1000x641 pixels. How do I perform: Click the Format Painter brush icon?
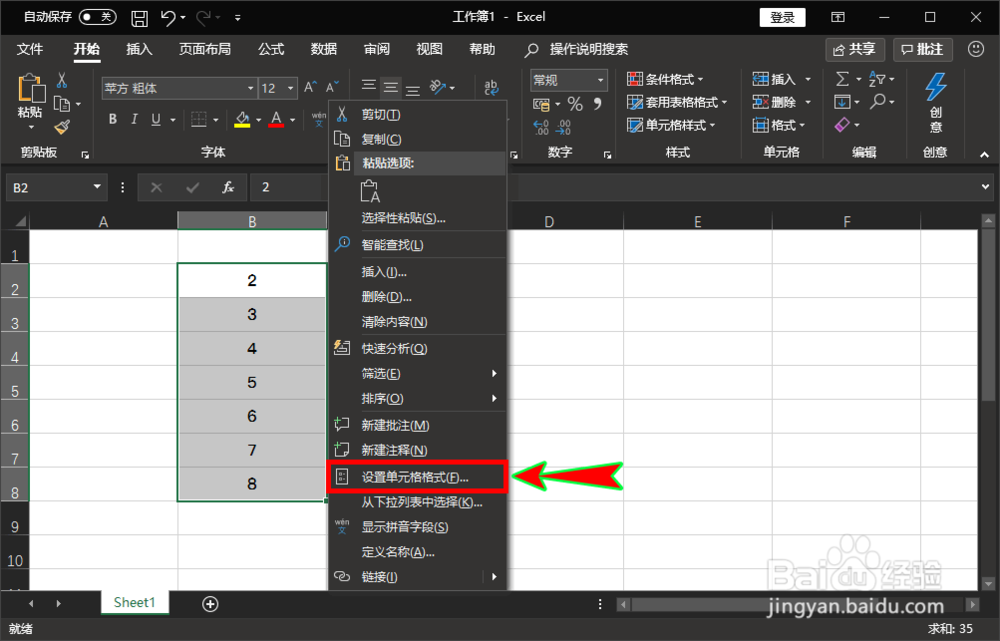(x=62, y=128)
